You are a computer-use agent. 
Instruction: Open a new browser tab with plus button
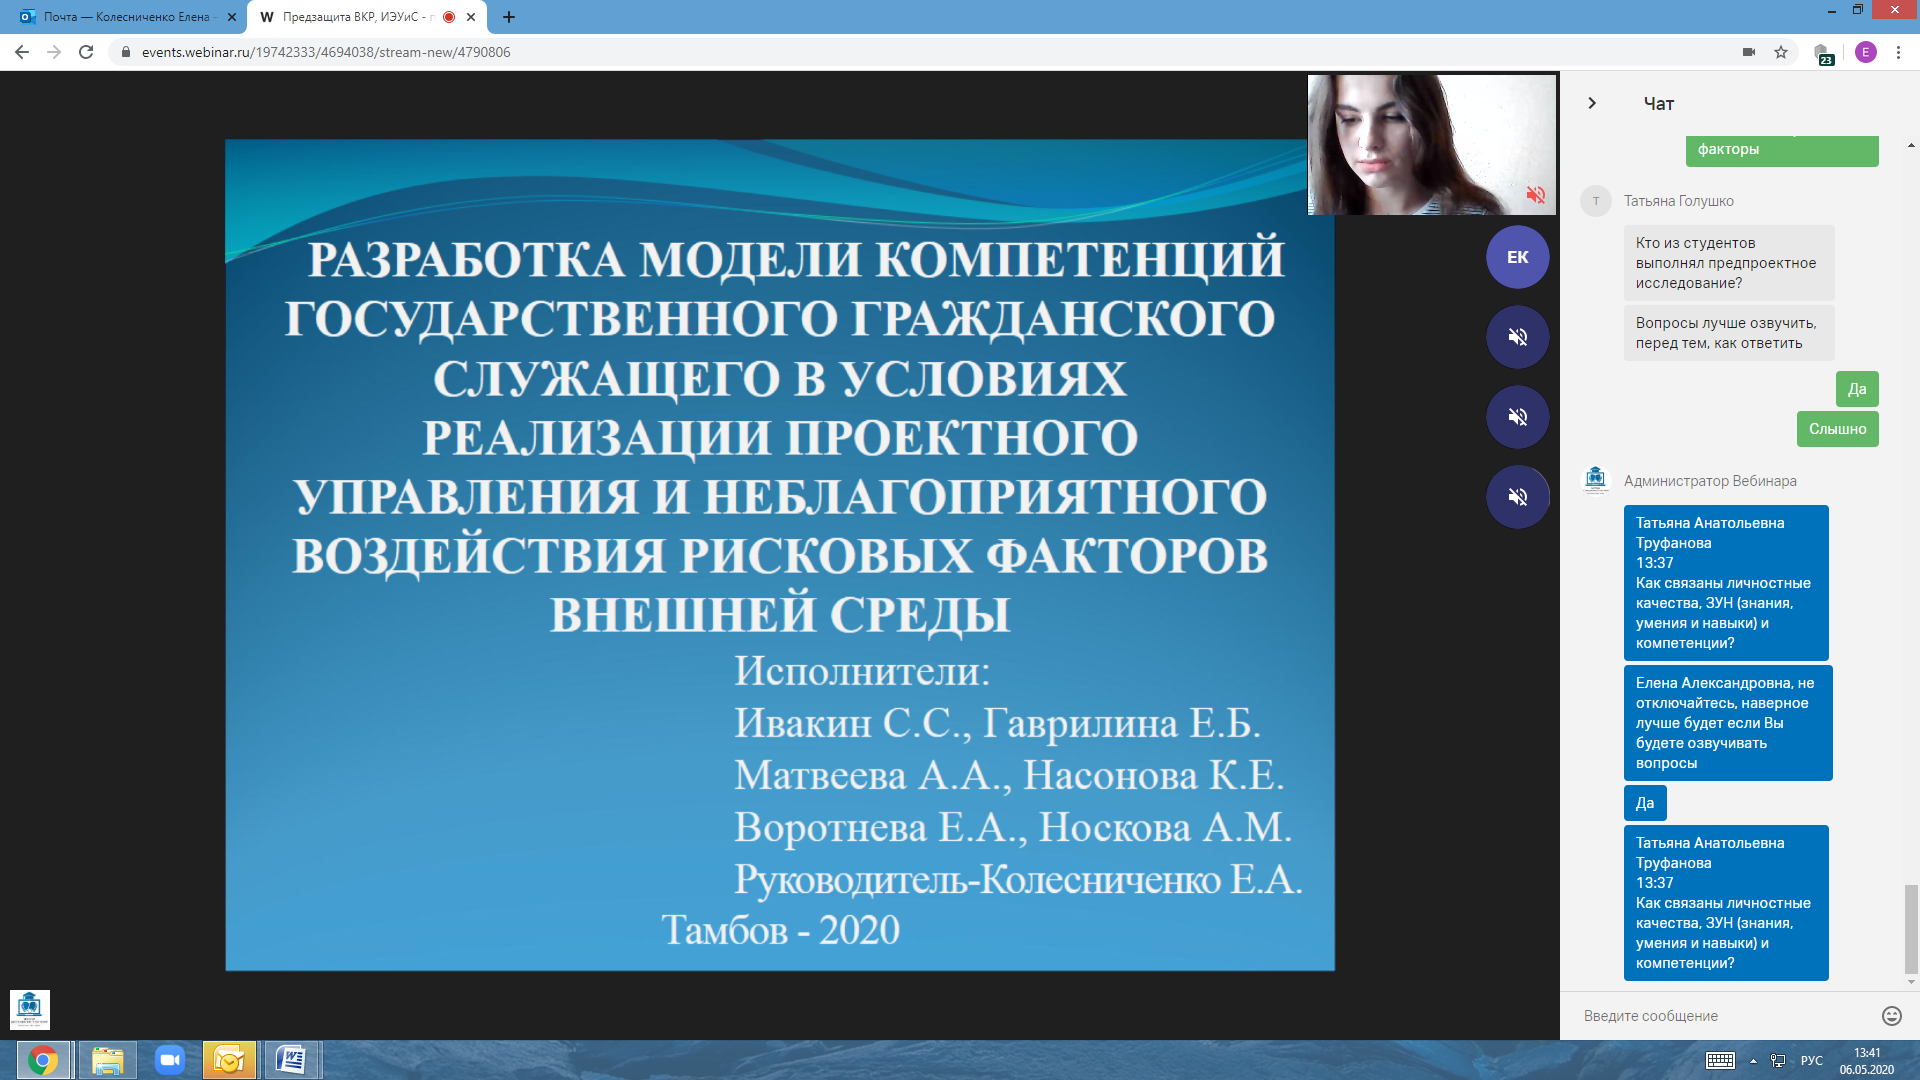(x=509, y=17)
